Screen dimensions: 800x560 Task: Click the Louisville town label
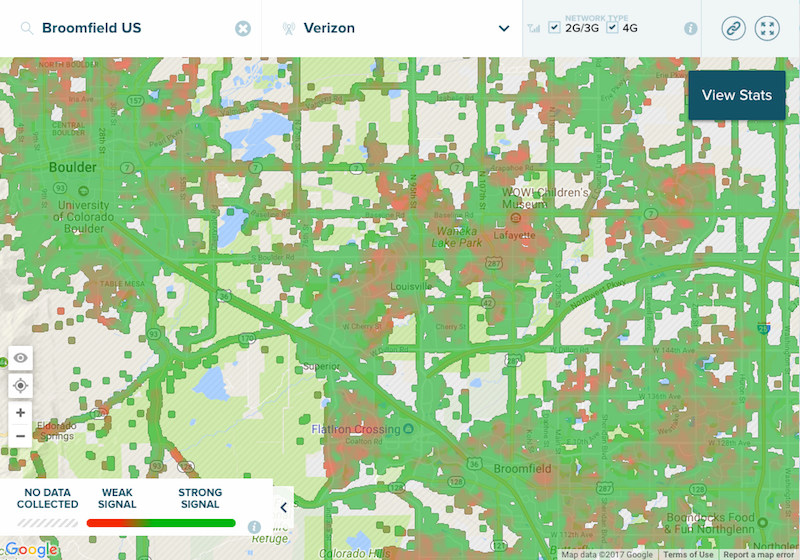coord(411,286)
